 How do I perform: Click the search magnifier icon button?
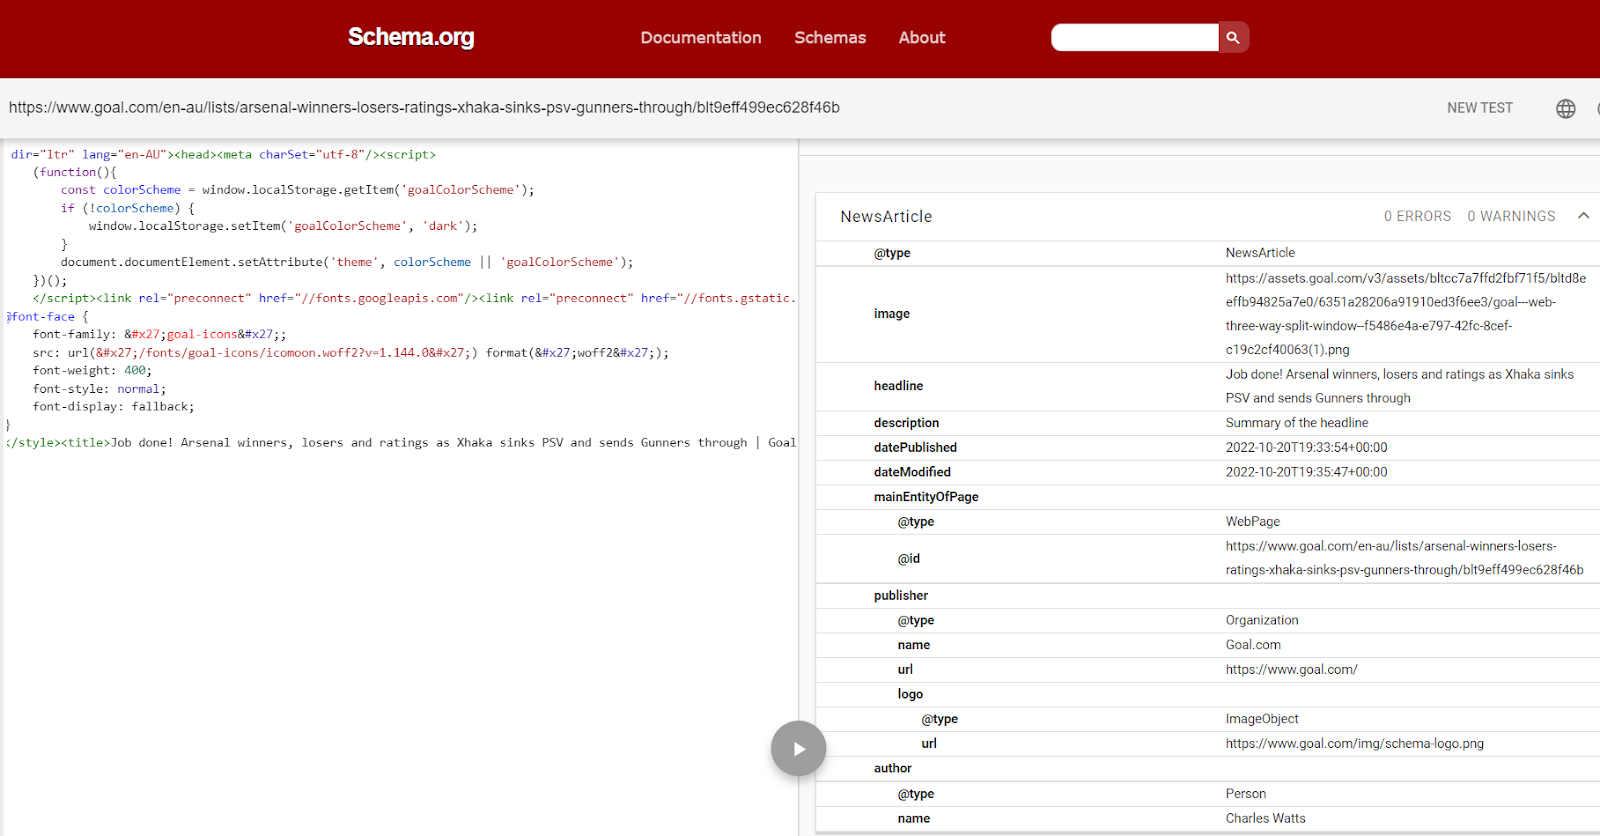click(1233, 38)
